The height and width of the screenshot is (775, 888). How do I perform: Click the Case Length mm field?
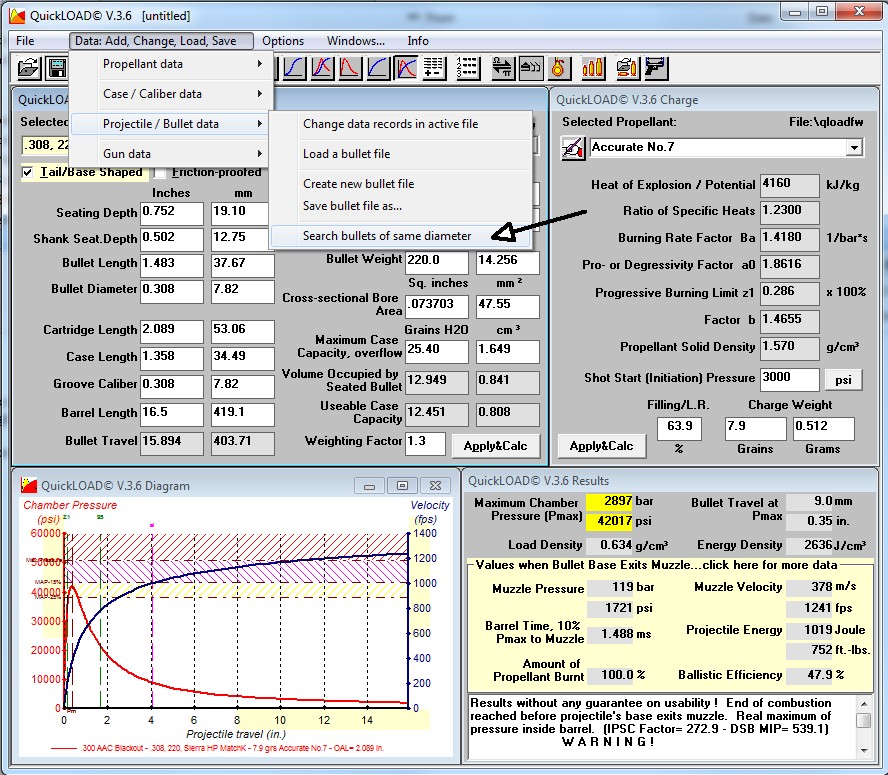(242, 359)
